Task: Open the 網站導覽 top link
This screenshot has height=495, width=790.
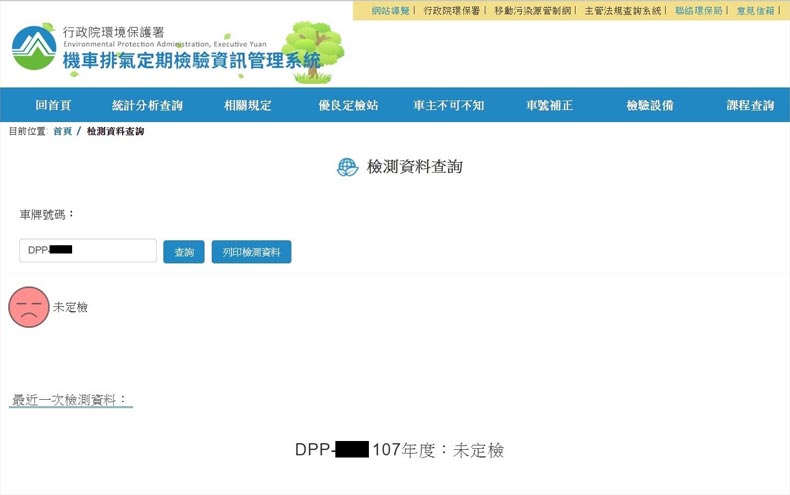Action: 390,10
